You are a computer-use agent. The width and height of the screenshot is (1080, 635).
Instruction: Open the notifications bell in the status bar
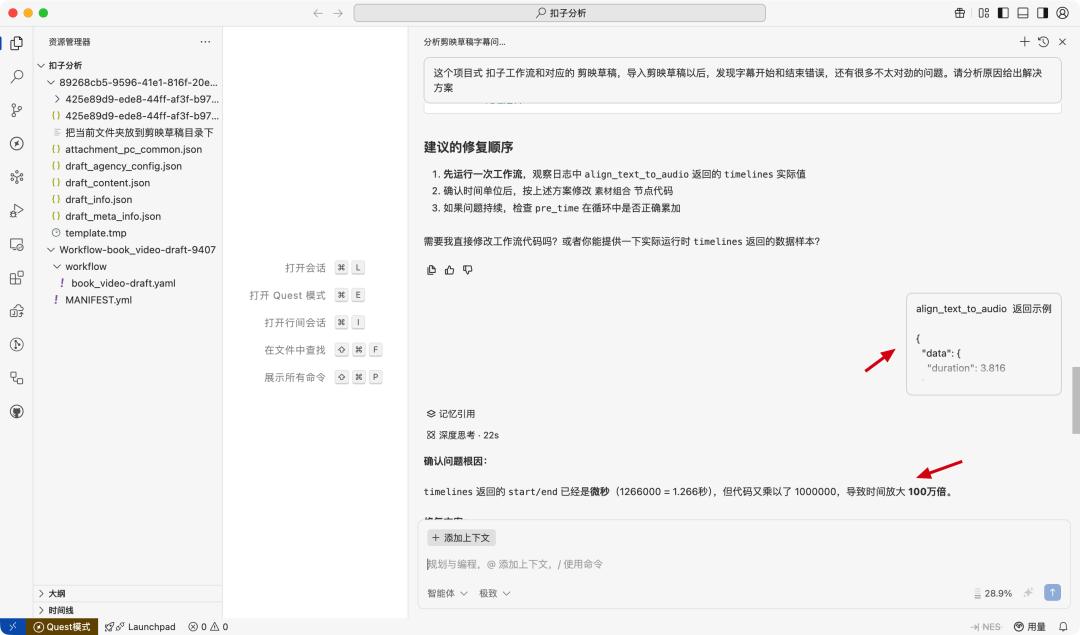click(1062, 626)
